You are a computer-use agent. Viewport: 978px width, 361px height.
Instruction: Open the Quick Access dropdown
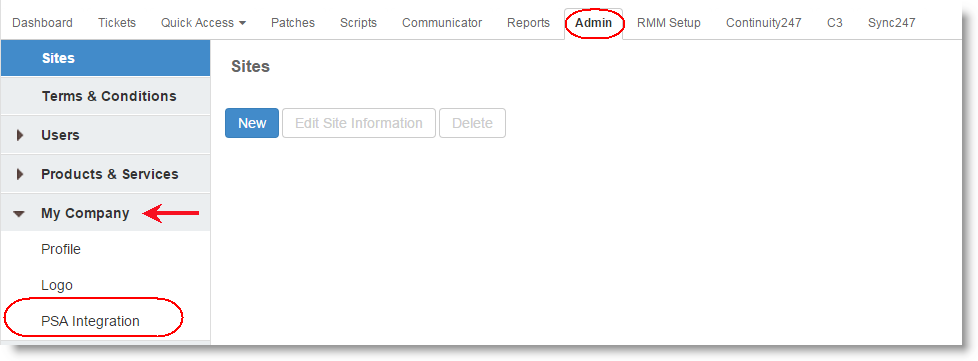[203, 23]
